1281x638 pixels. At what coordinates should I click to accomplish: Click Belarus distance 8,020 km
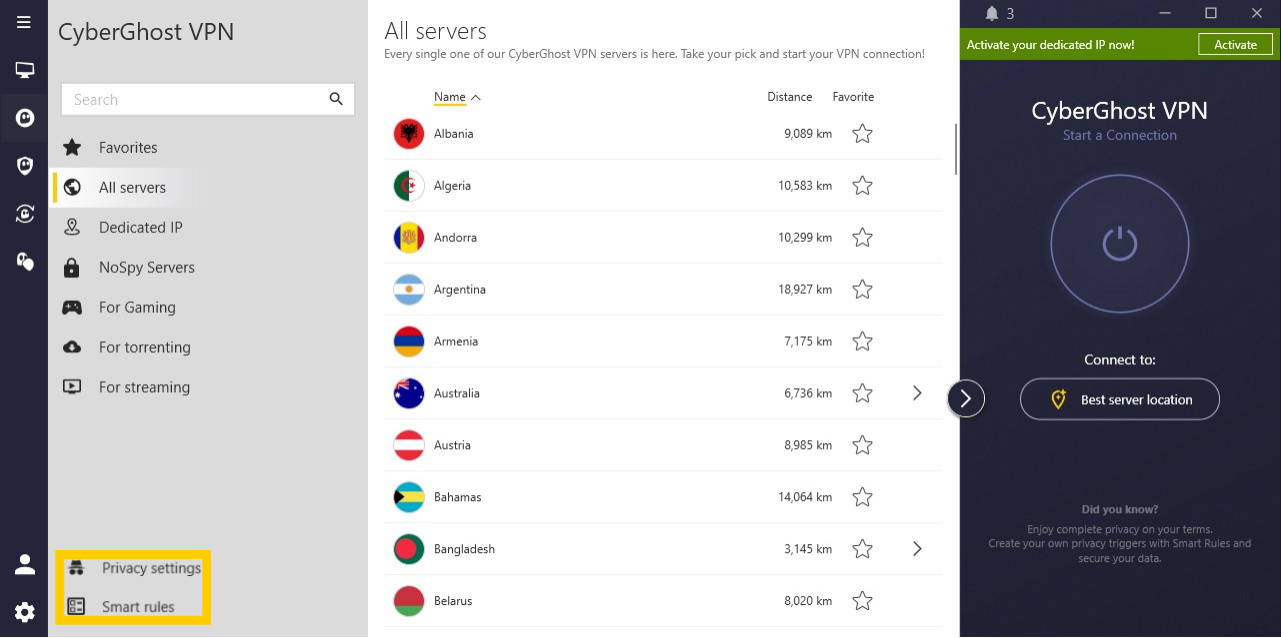point(808,601)
